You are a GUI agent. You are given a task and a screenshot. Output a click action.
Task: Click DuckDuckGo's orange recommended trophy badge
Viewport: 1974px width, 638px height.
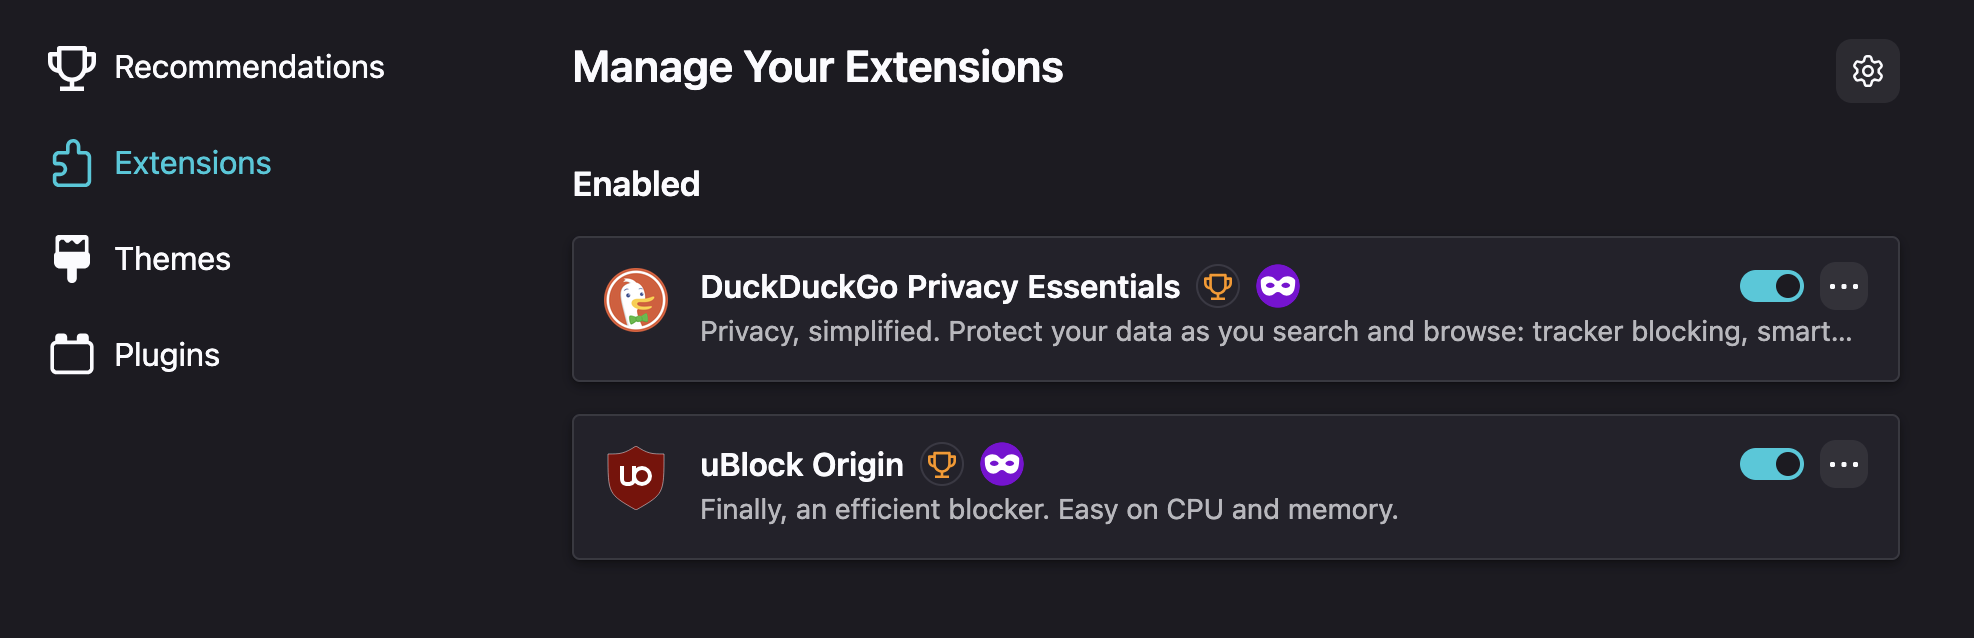[x=1218, y=287]
